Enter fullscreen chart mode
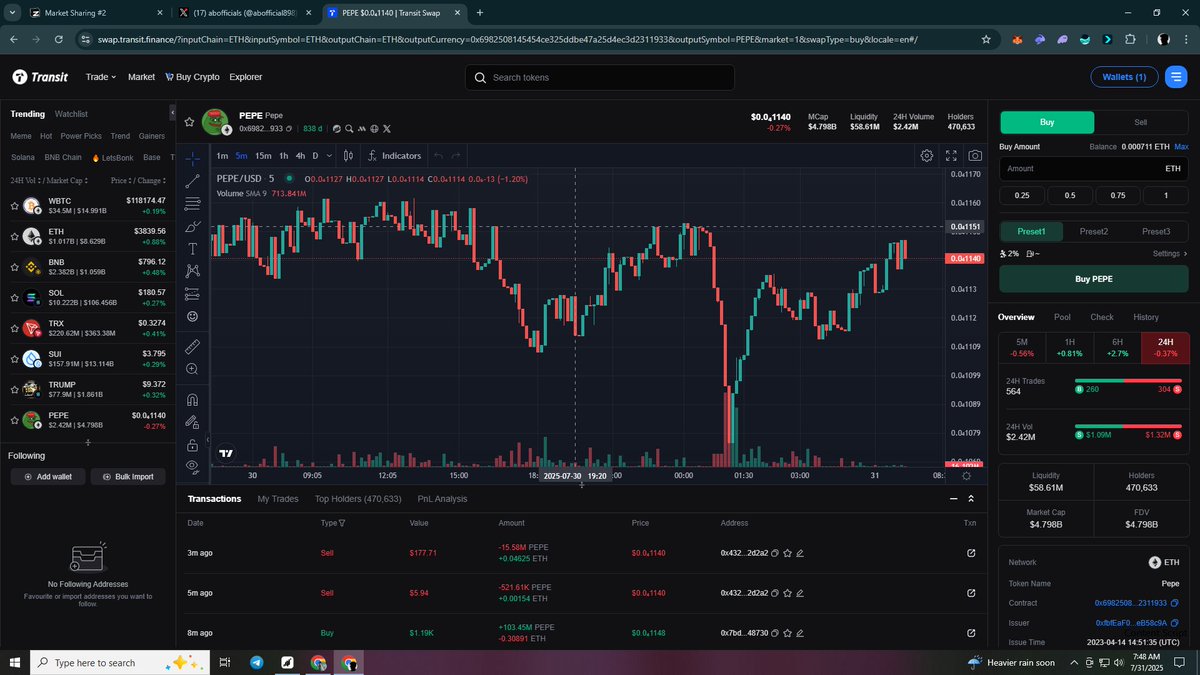 951,156
